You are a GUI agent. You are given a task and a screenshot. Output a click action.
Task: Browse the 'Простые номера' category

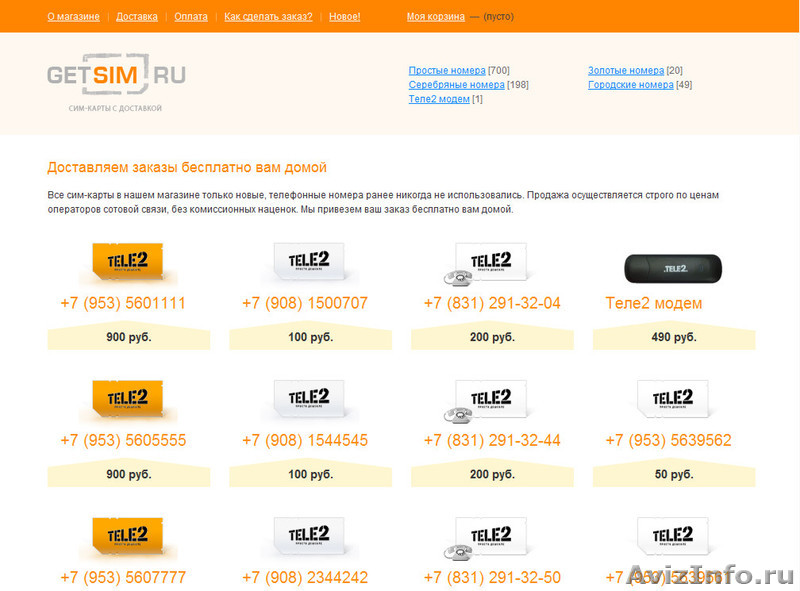click(x=447, y=70)
